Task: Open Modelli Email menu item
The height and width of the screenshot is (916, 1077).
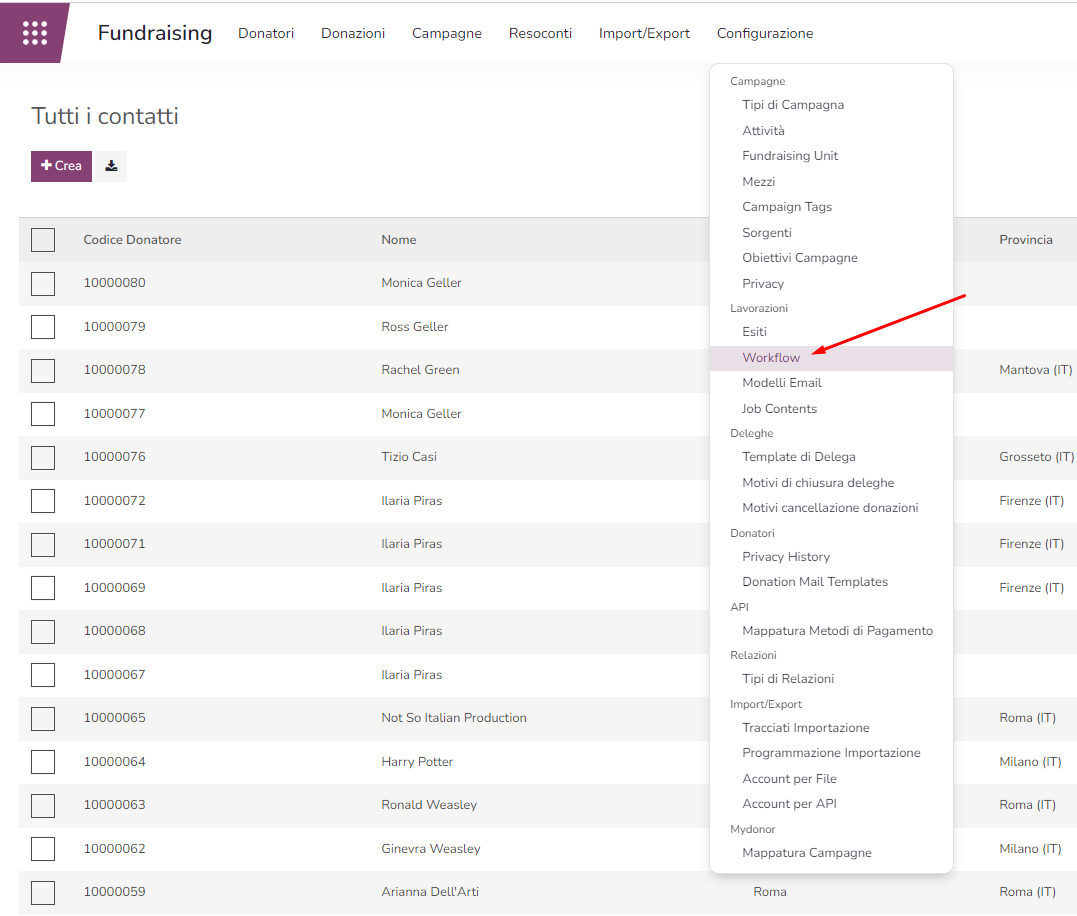Action: coord(781,383)
